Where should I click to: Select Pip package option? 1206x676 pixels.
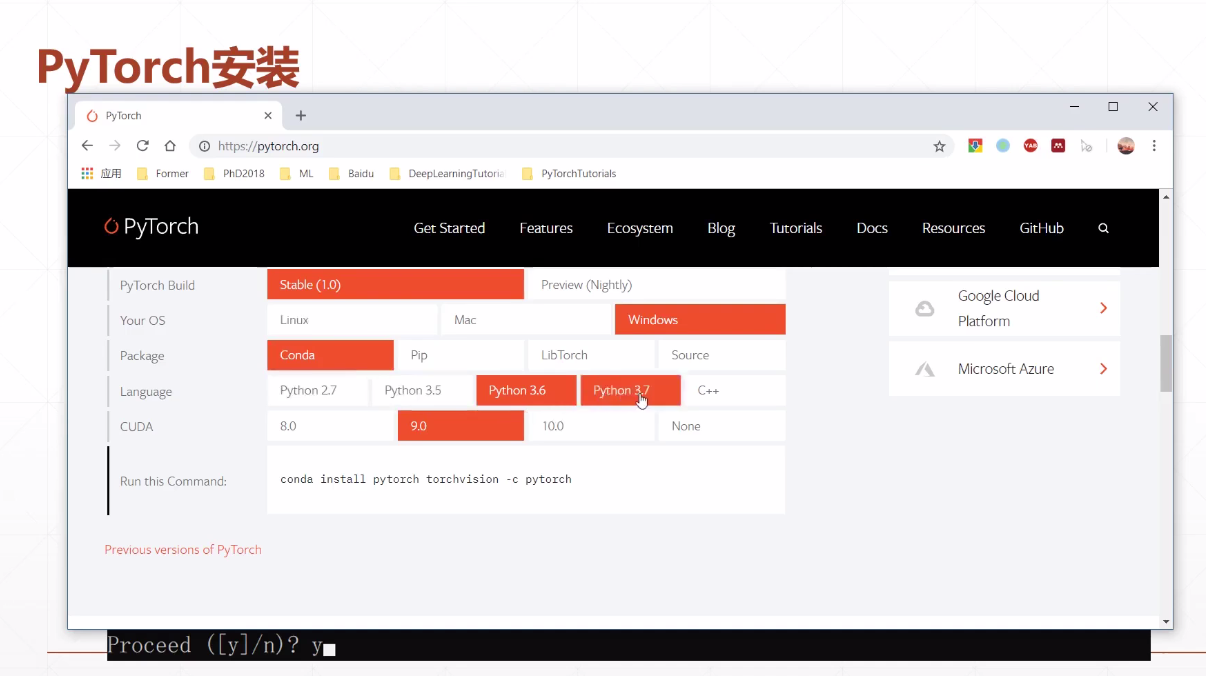461,355
